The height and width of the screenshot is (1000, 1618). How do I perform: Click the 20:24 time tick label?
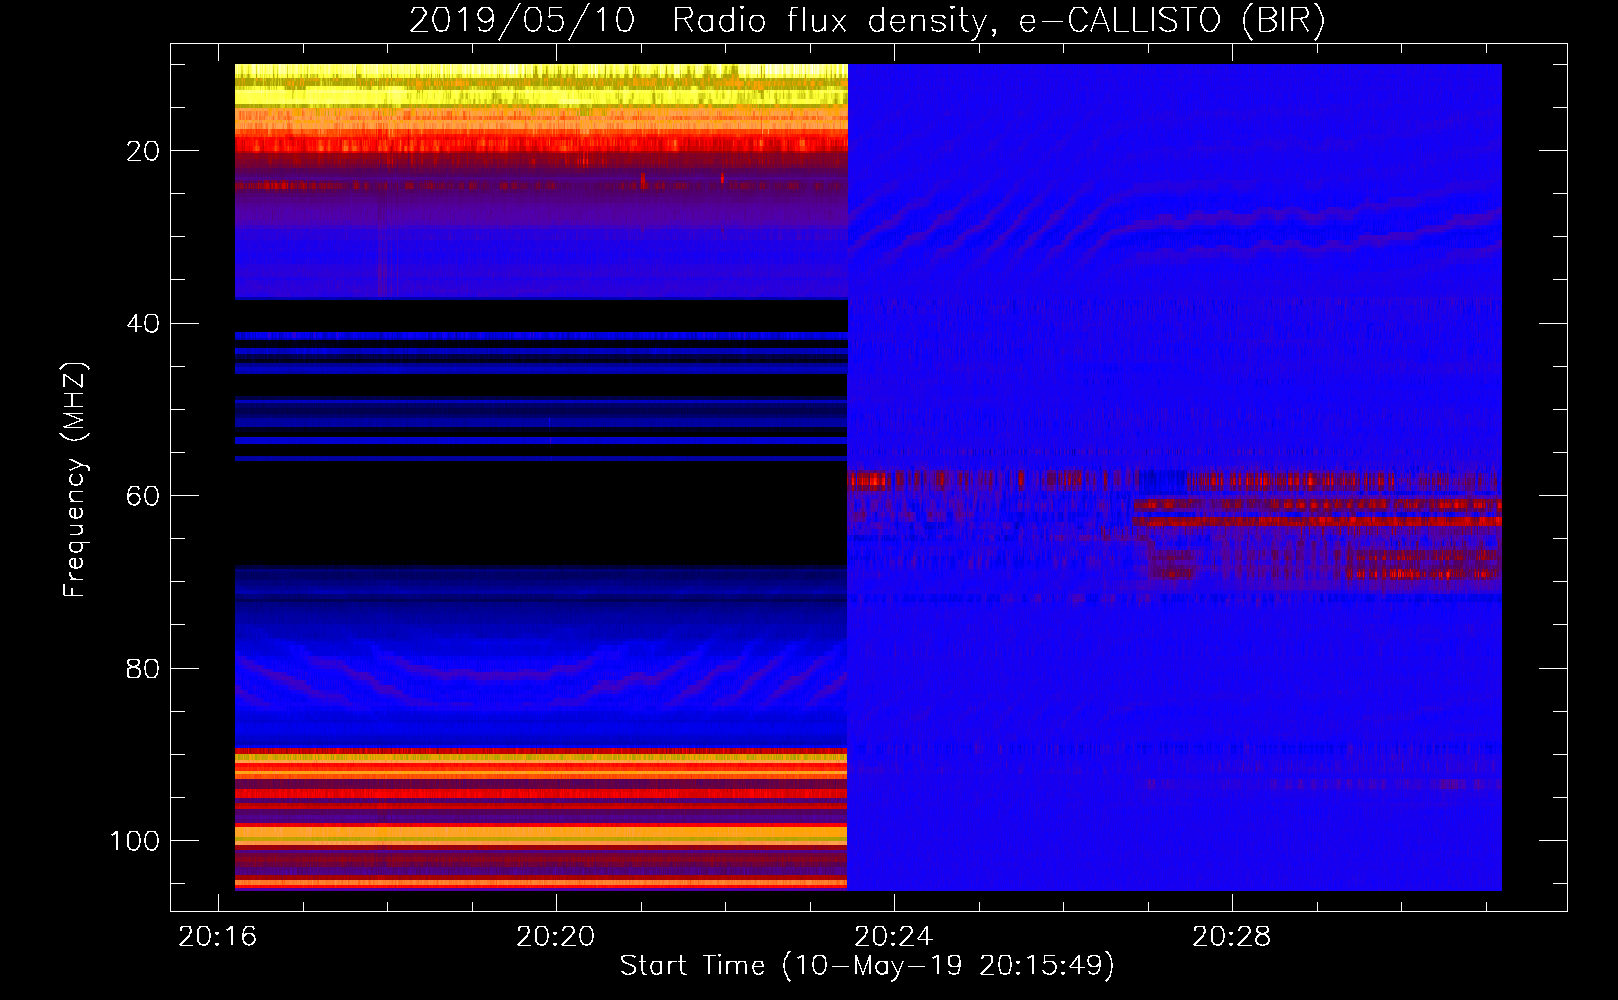894,937
